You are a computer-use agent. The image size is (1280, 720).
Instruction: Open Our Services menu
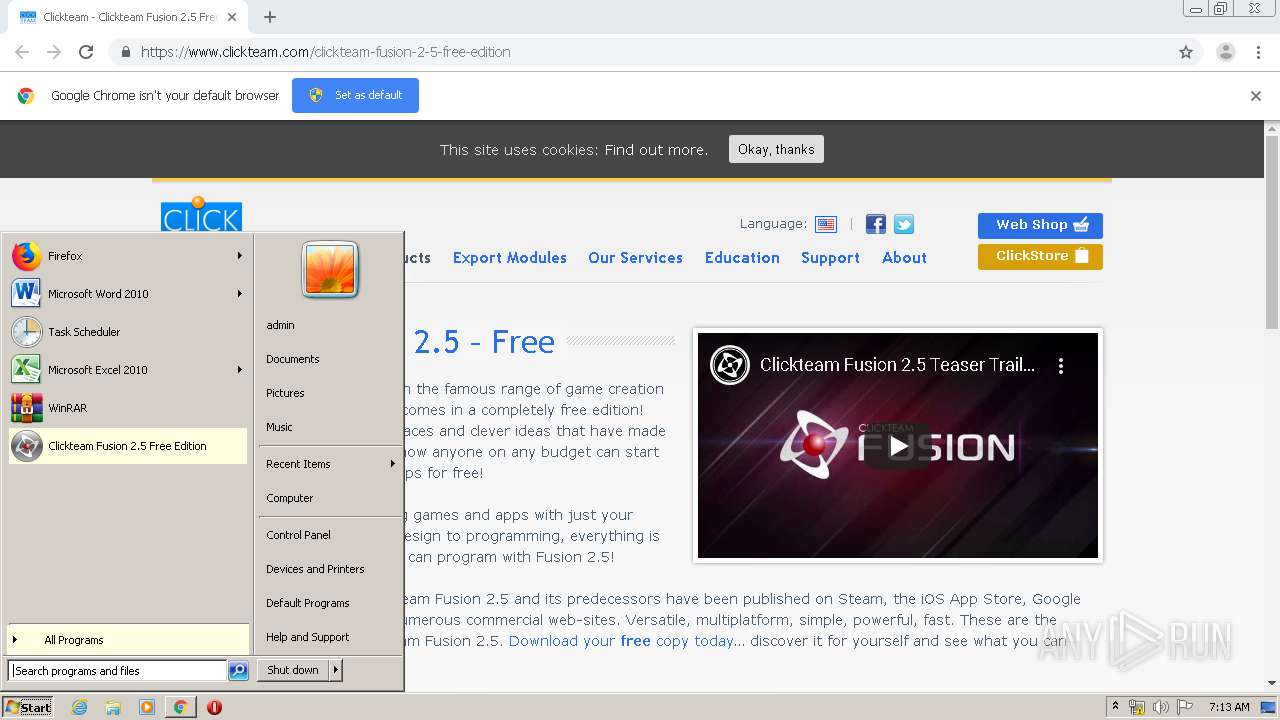[635, 258]
